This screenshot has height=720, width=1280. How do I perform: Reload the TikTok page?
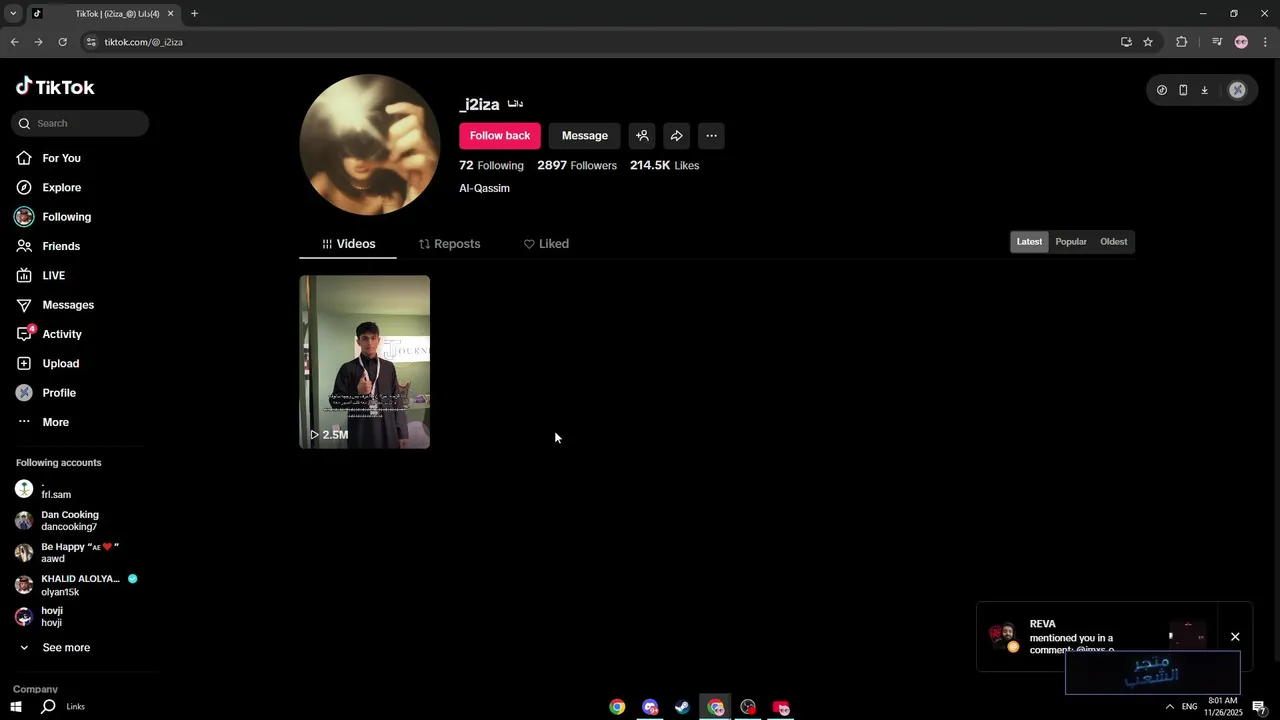click(x=62, y=42)
